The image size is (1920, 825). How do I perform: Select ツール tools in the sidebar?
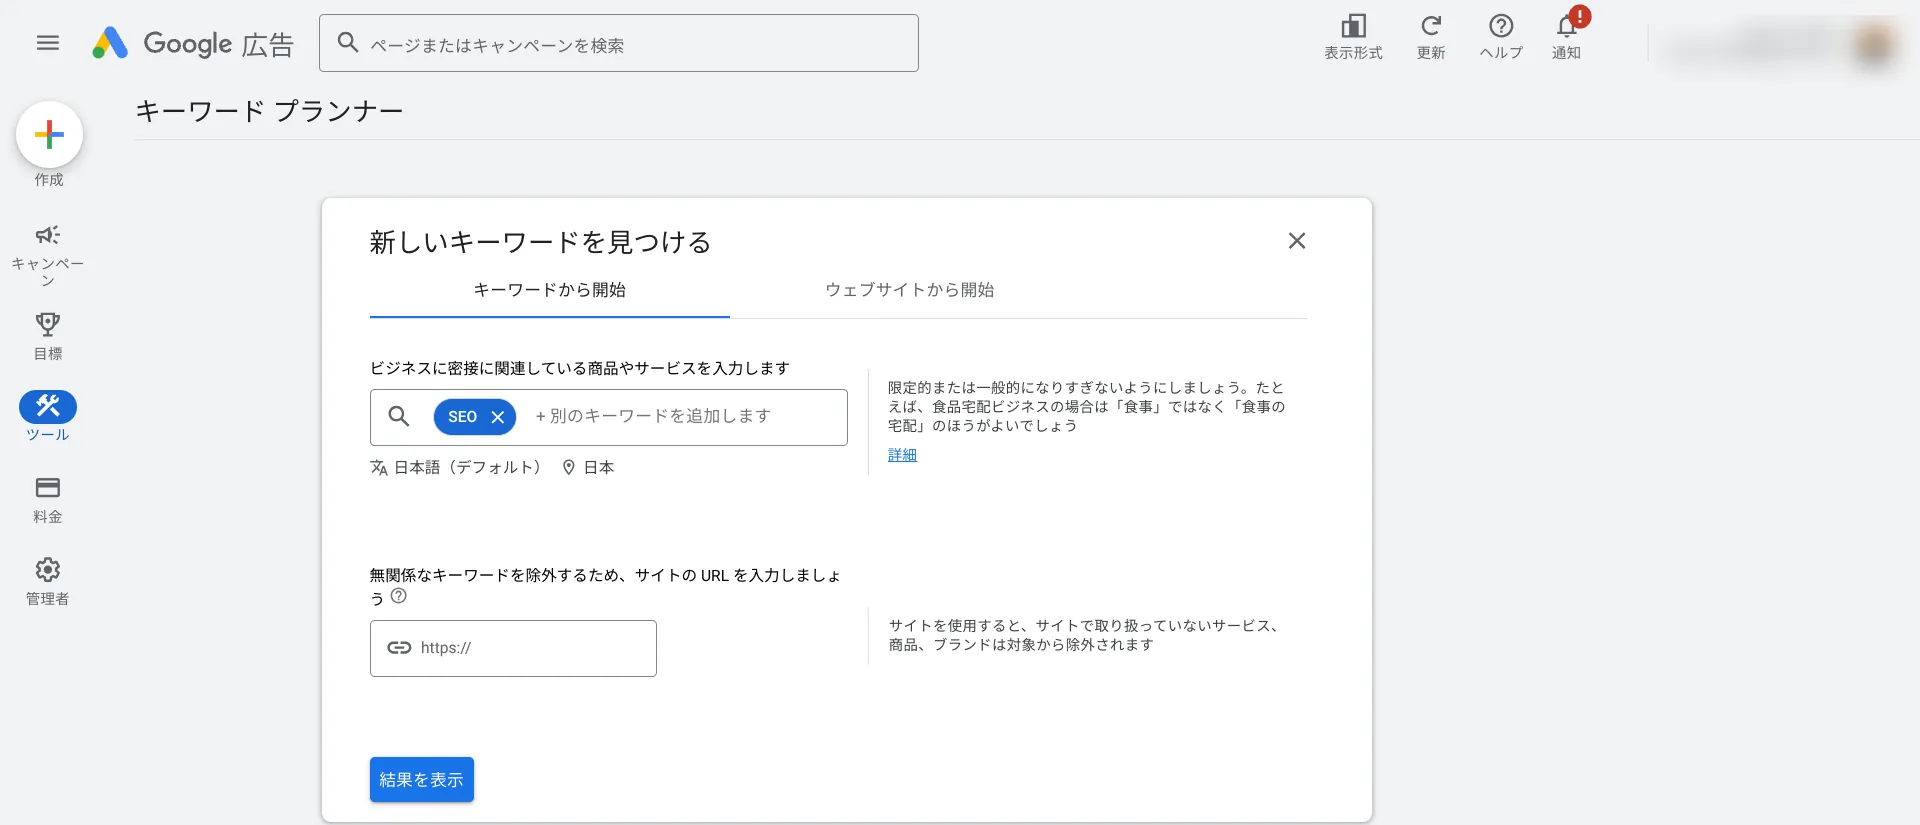[x=48, y=416]
